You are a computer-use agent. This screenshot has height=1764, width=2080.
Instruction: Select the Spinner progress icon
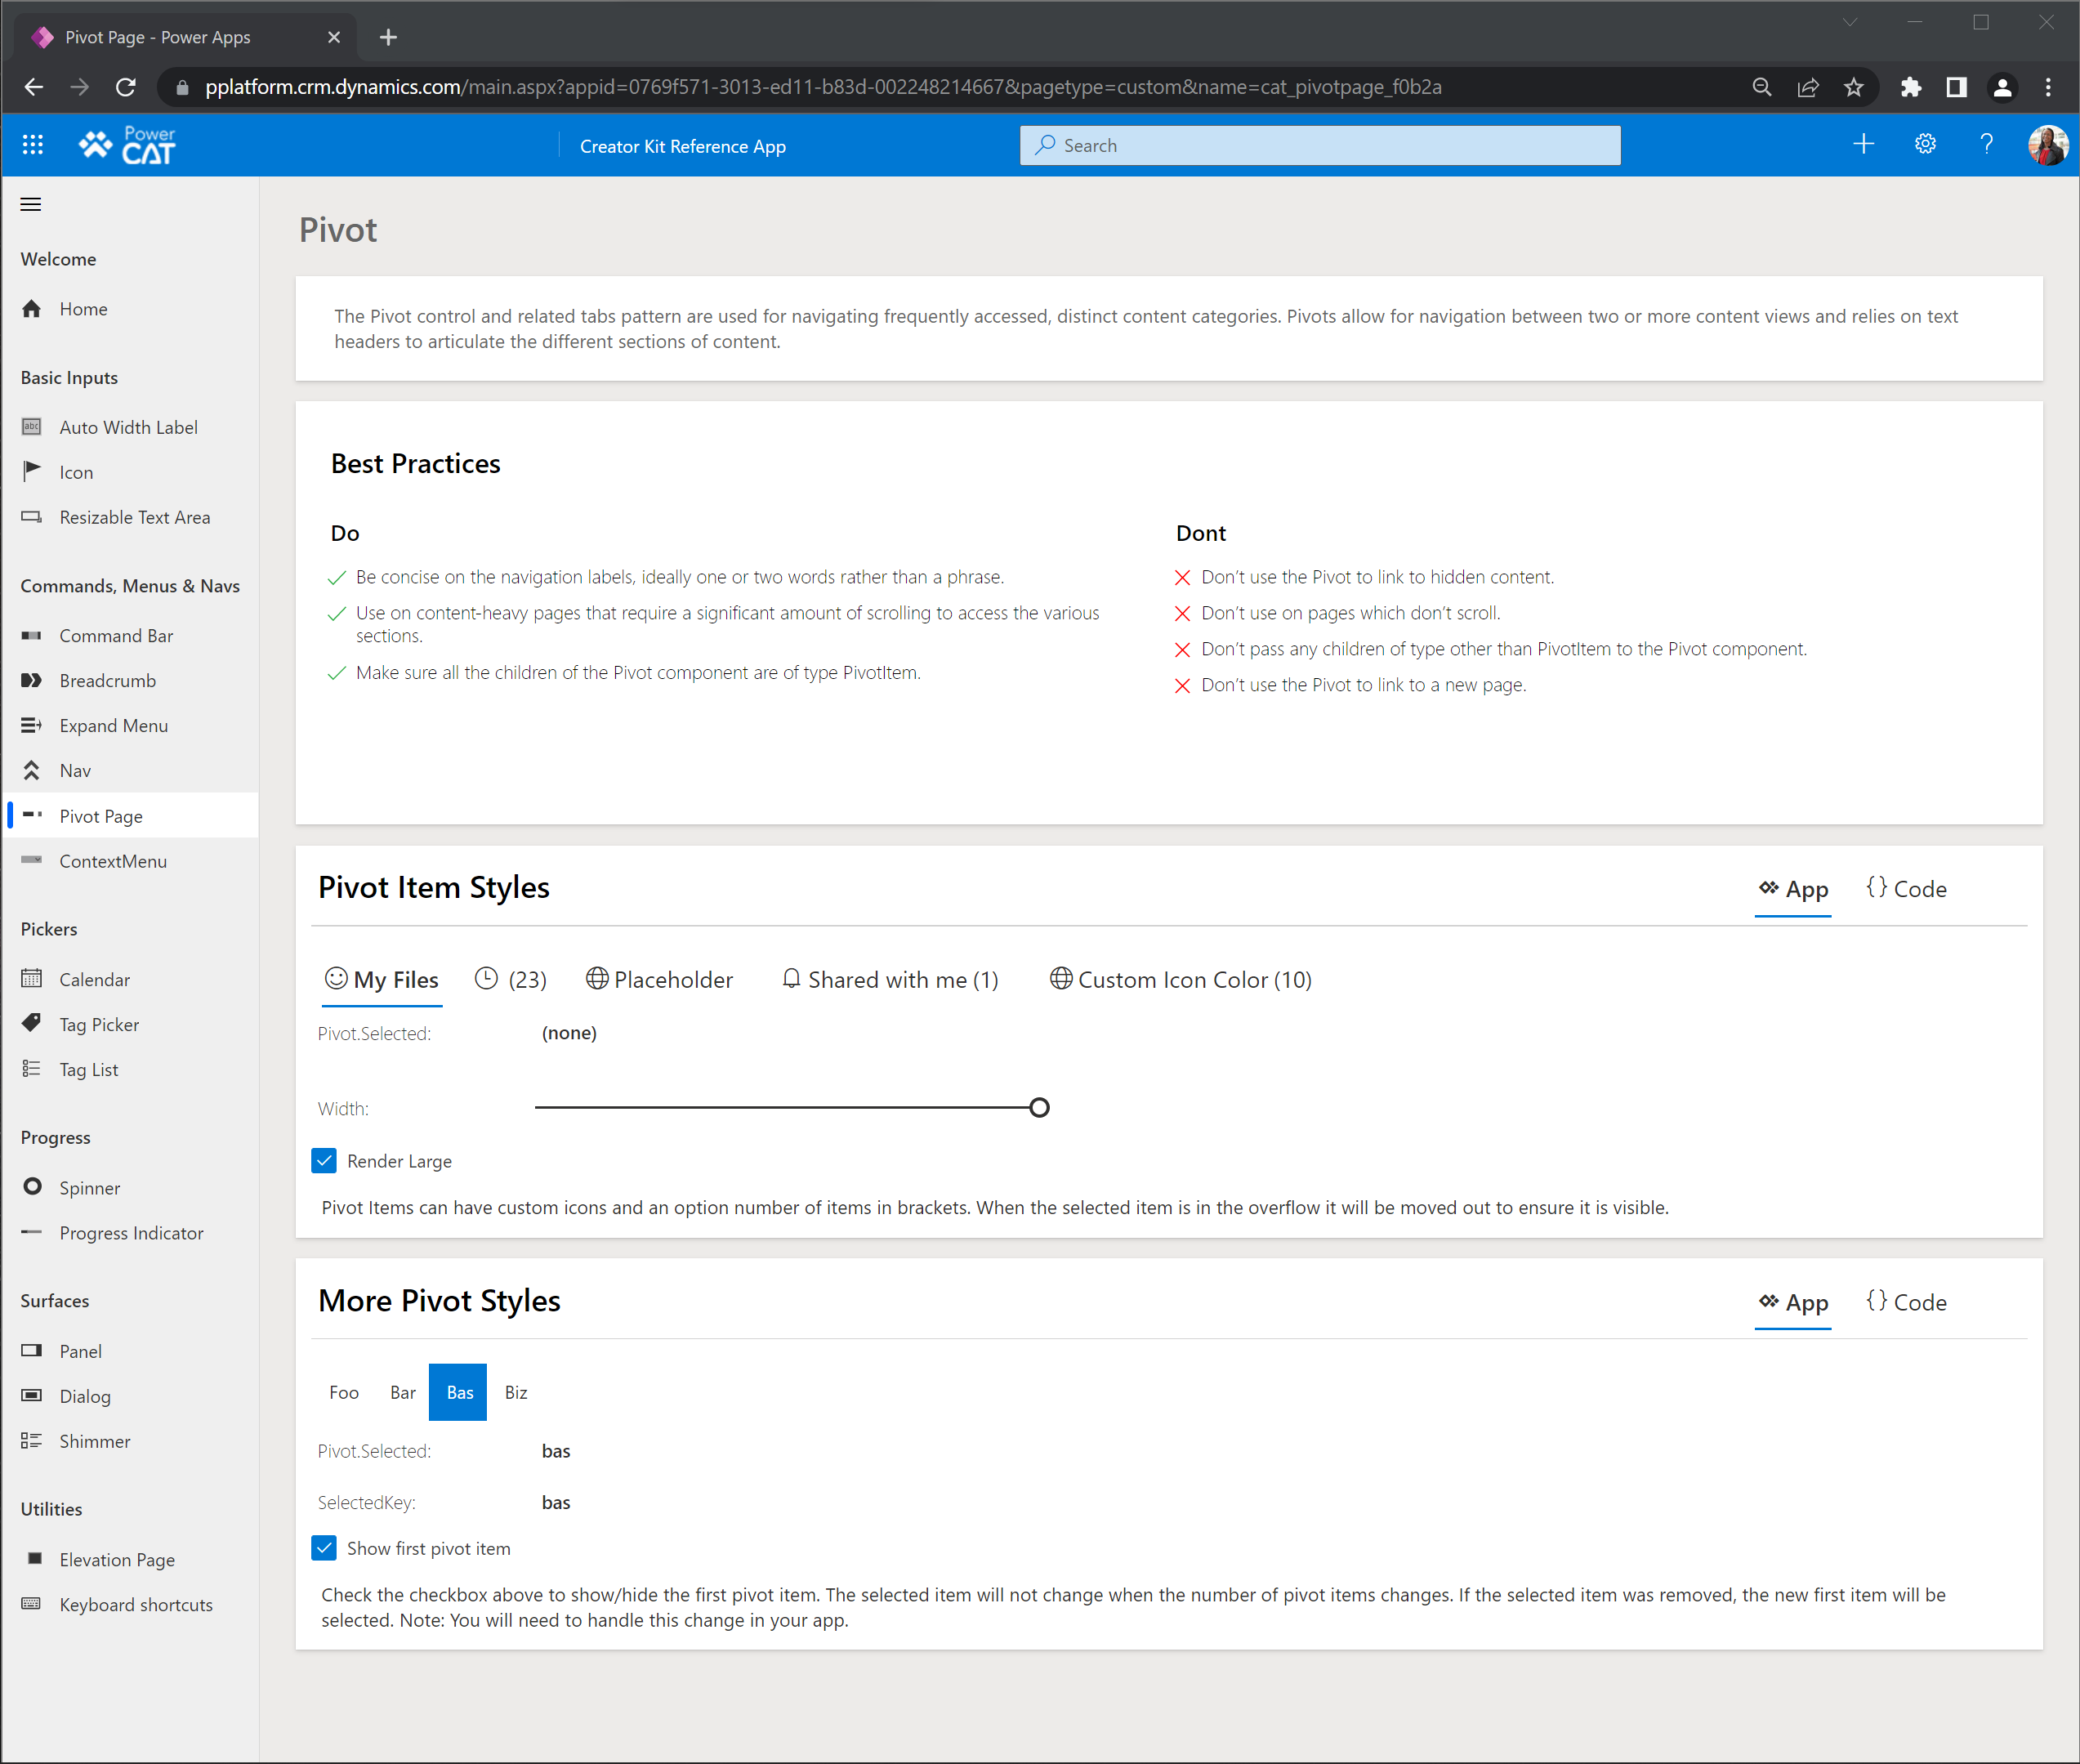click(x=33, y=1188)
